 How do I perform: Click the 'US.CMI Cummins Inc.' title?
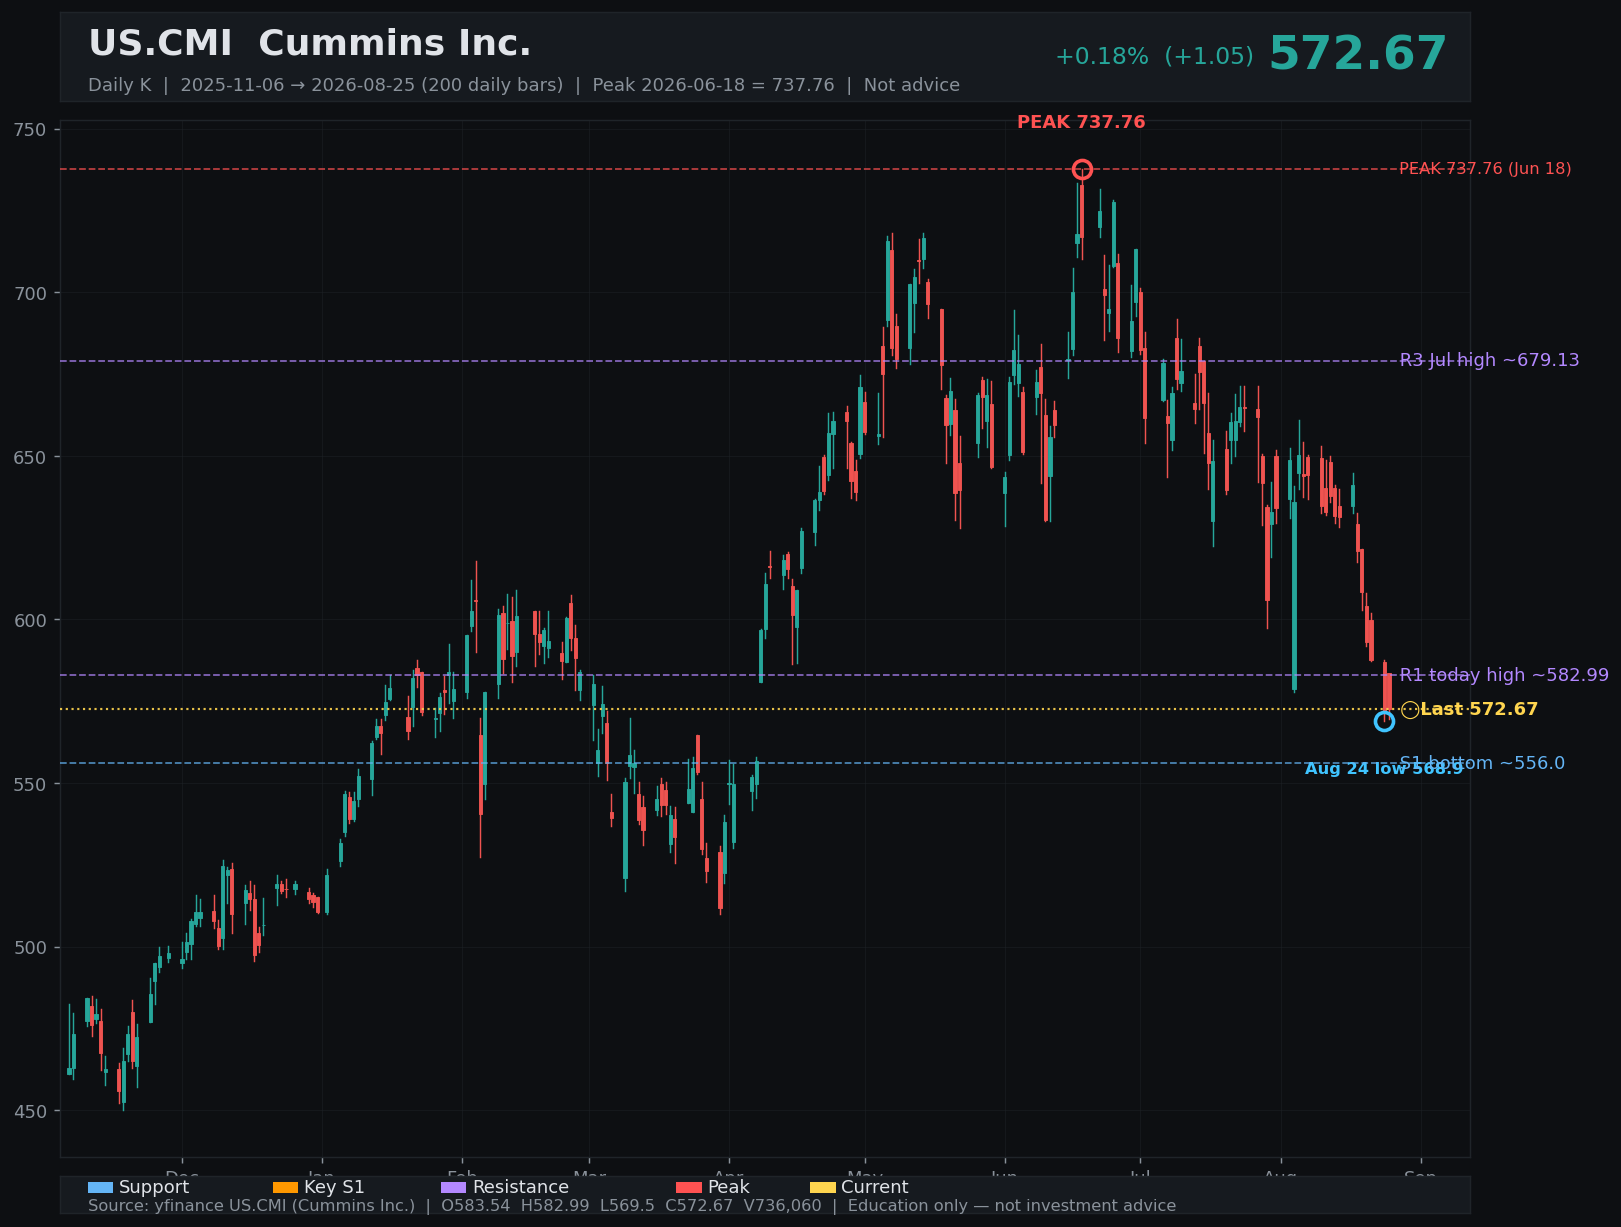310,44
